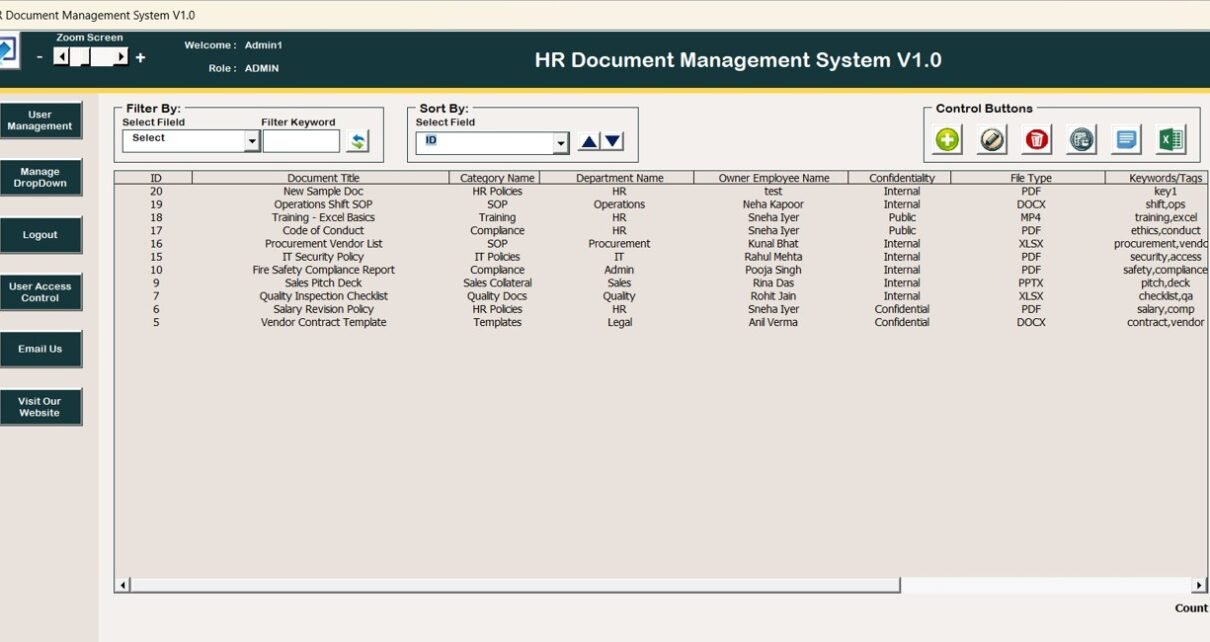Click the dark round report icon in Control Buttons
The height and width of the screenshot is (642, 1210).
click(1082, 141)
